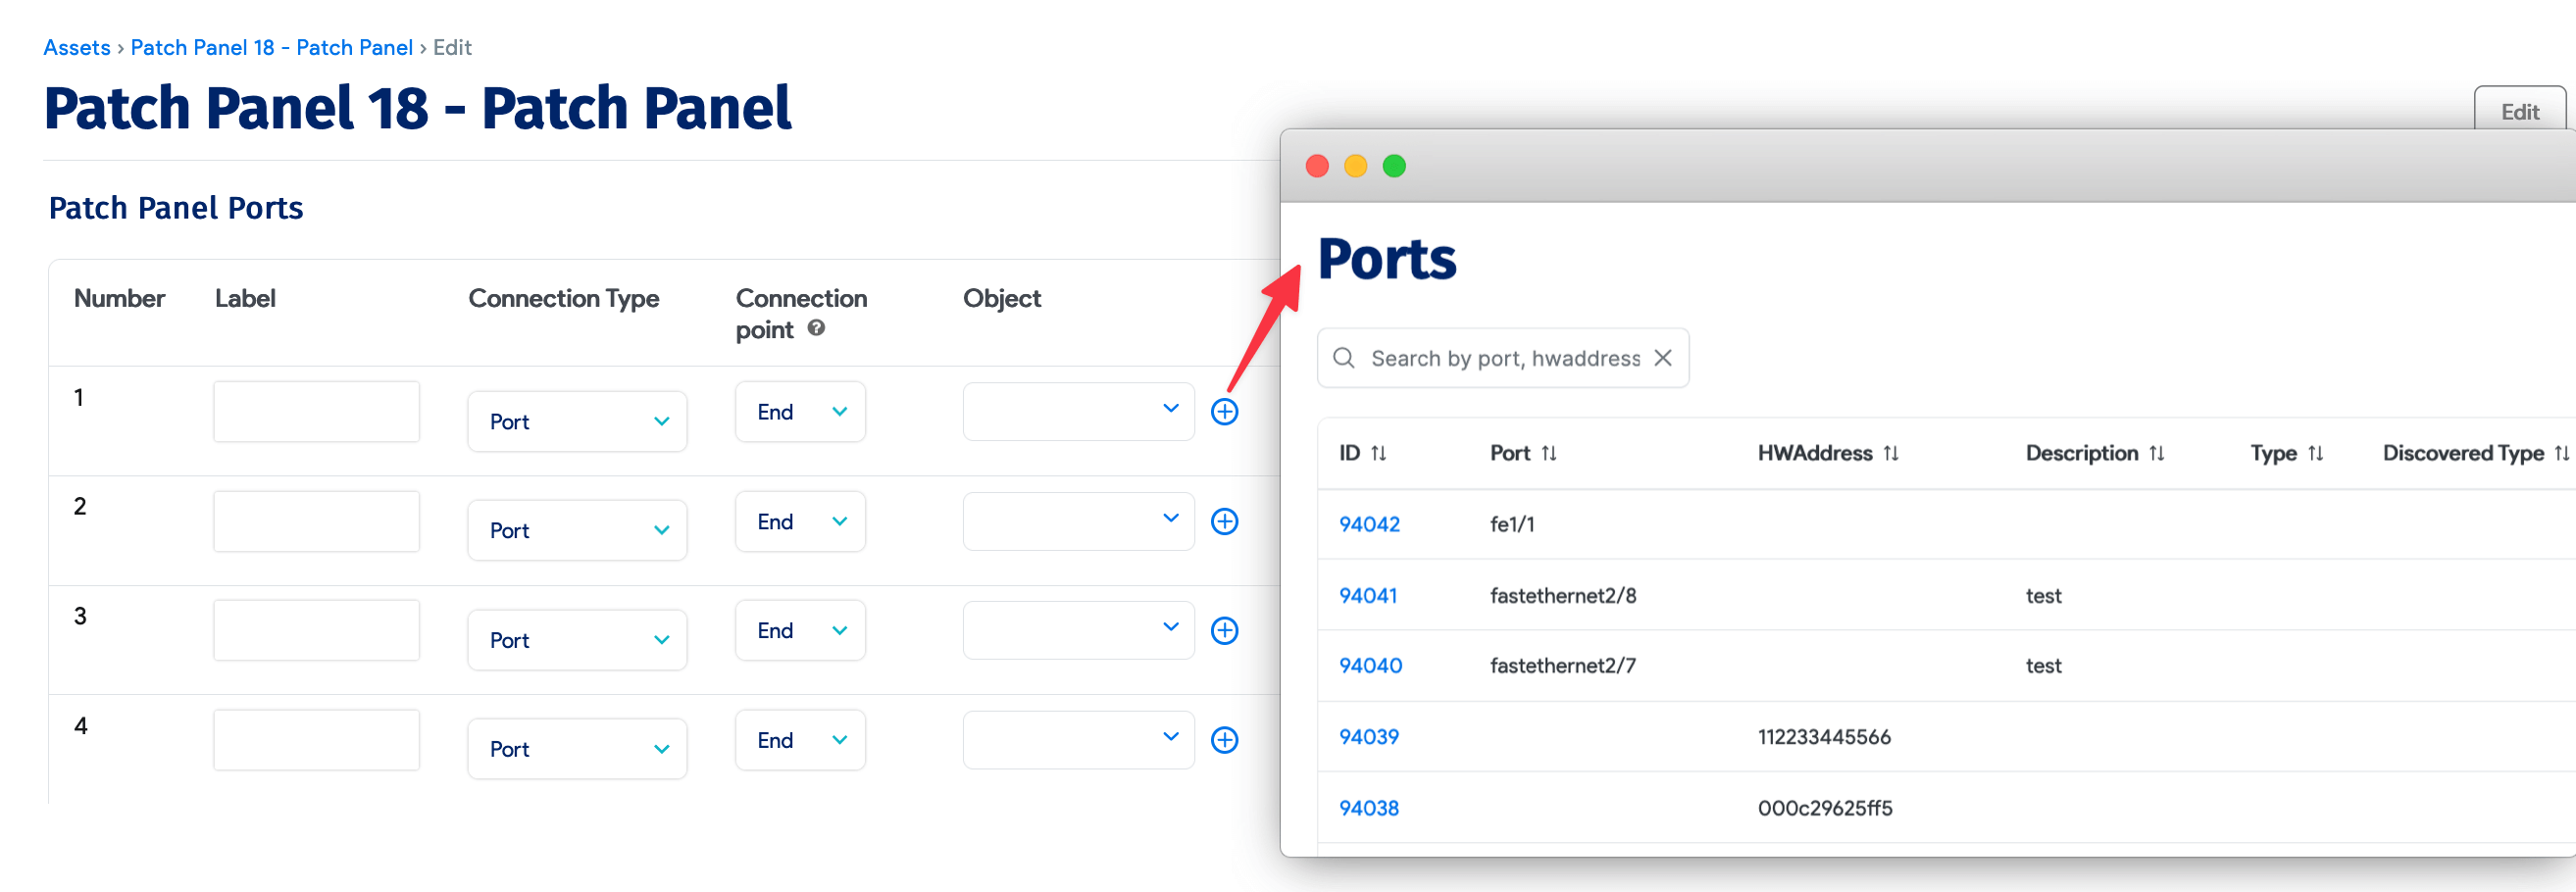The image size is (2576, 892).
Task: Navigate to Assets via breadcrumb
Action: click(76, 47)
